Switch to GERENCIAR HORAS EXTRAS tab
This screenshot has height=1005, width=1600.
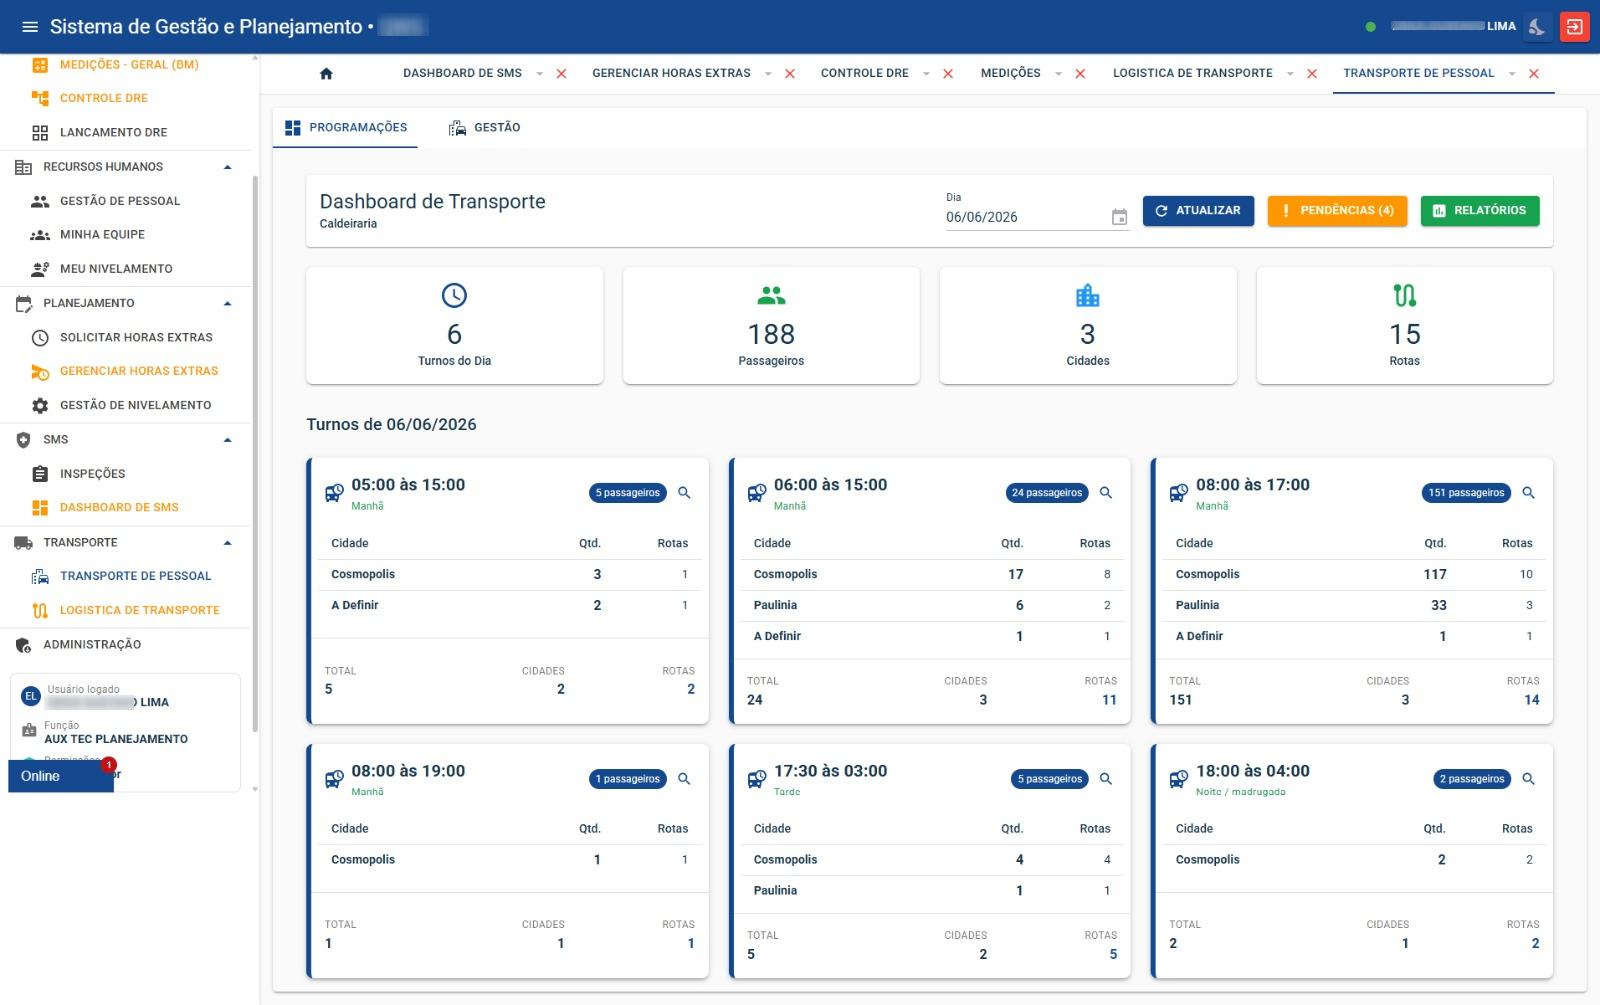click(671, 73)
